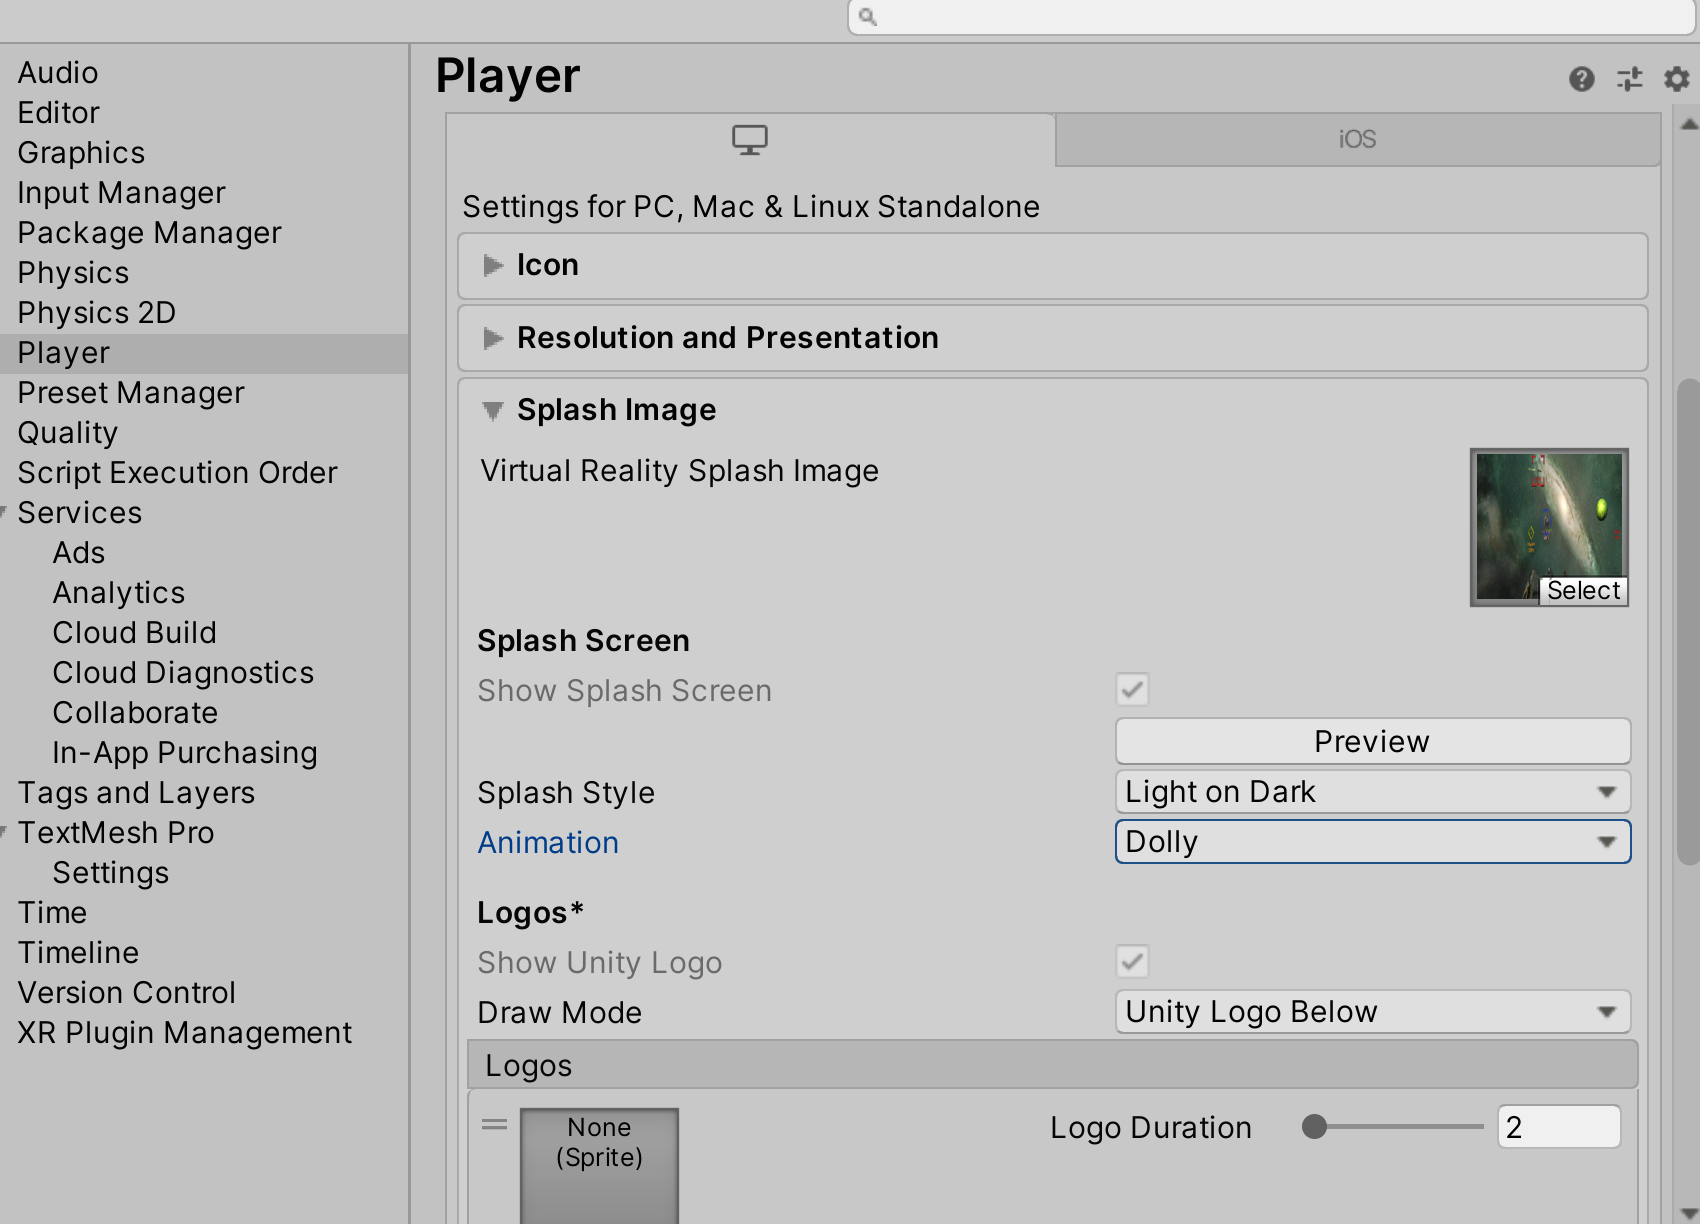Toggle the Show Unity Logo checkbox
1700x1224 pixels.
point(1131,961)
